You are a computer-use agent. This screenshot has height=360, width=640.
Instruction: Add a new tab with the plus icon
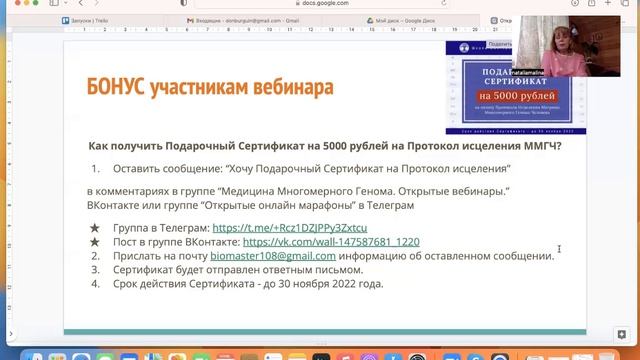pos(608,3)
